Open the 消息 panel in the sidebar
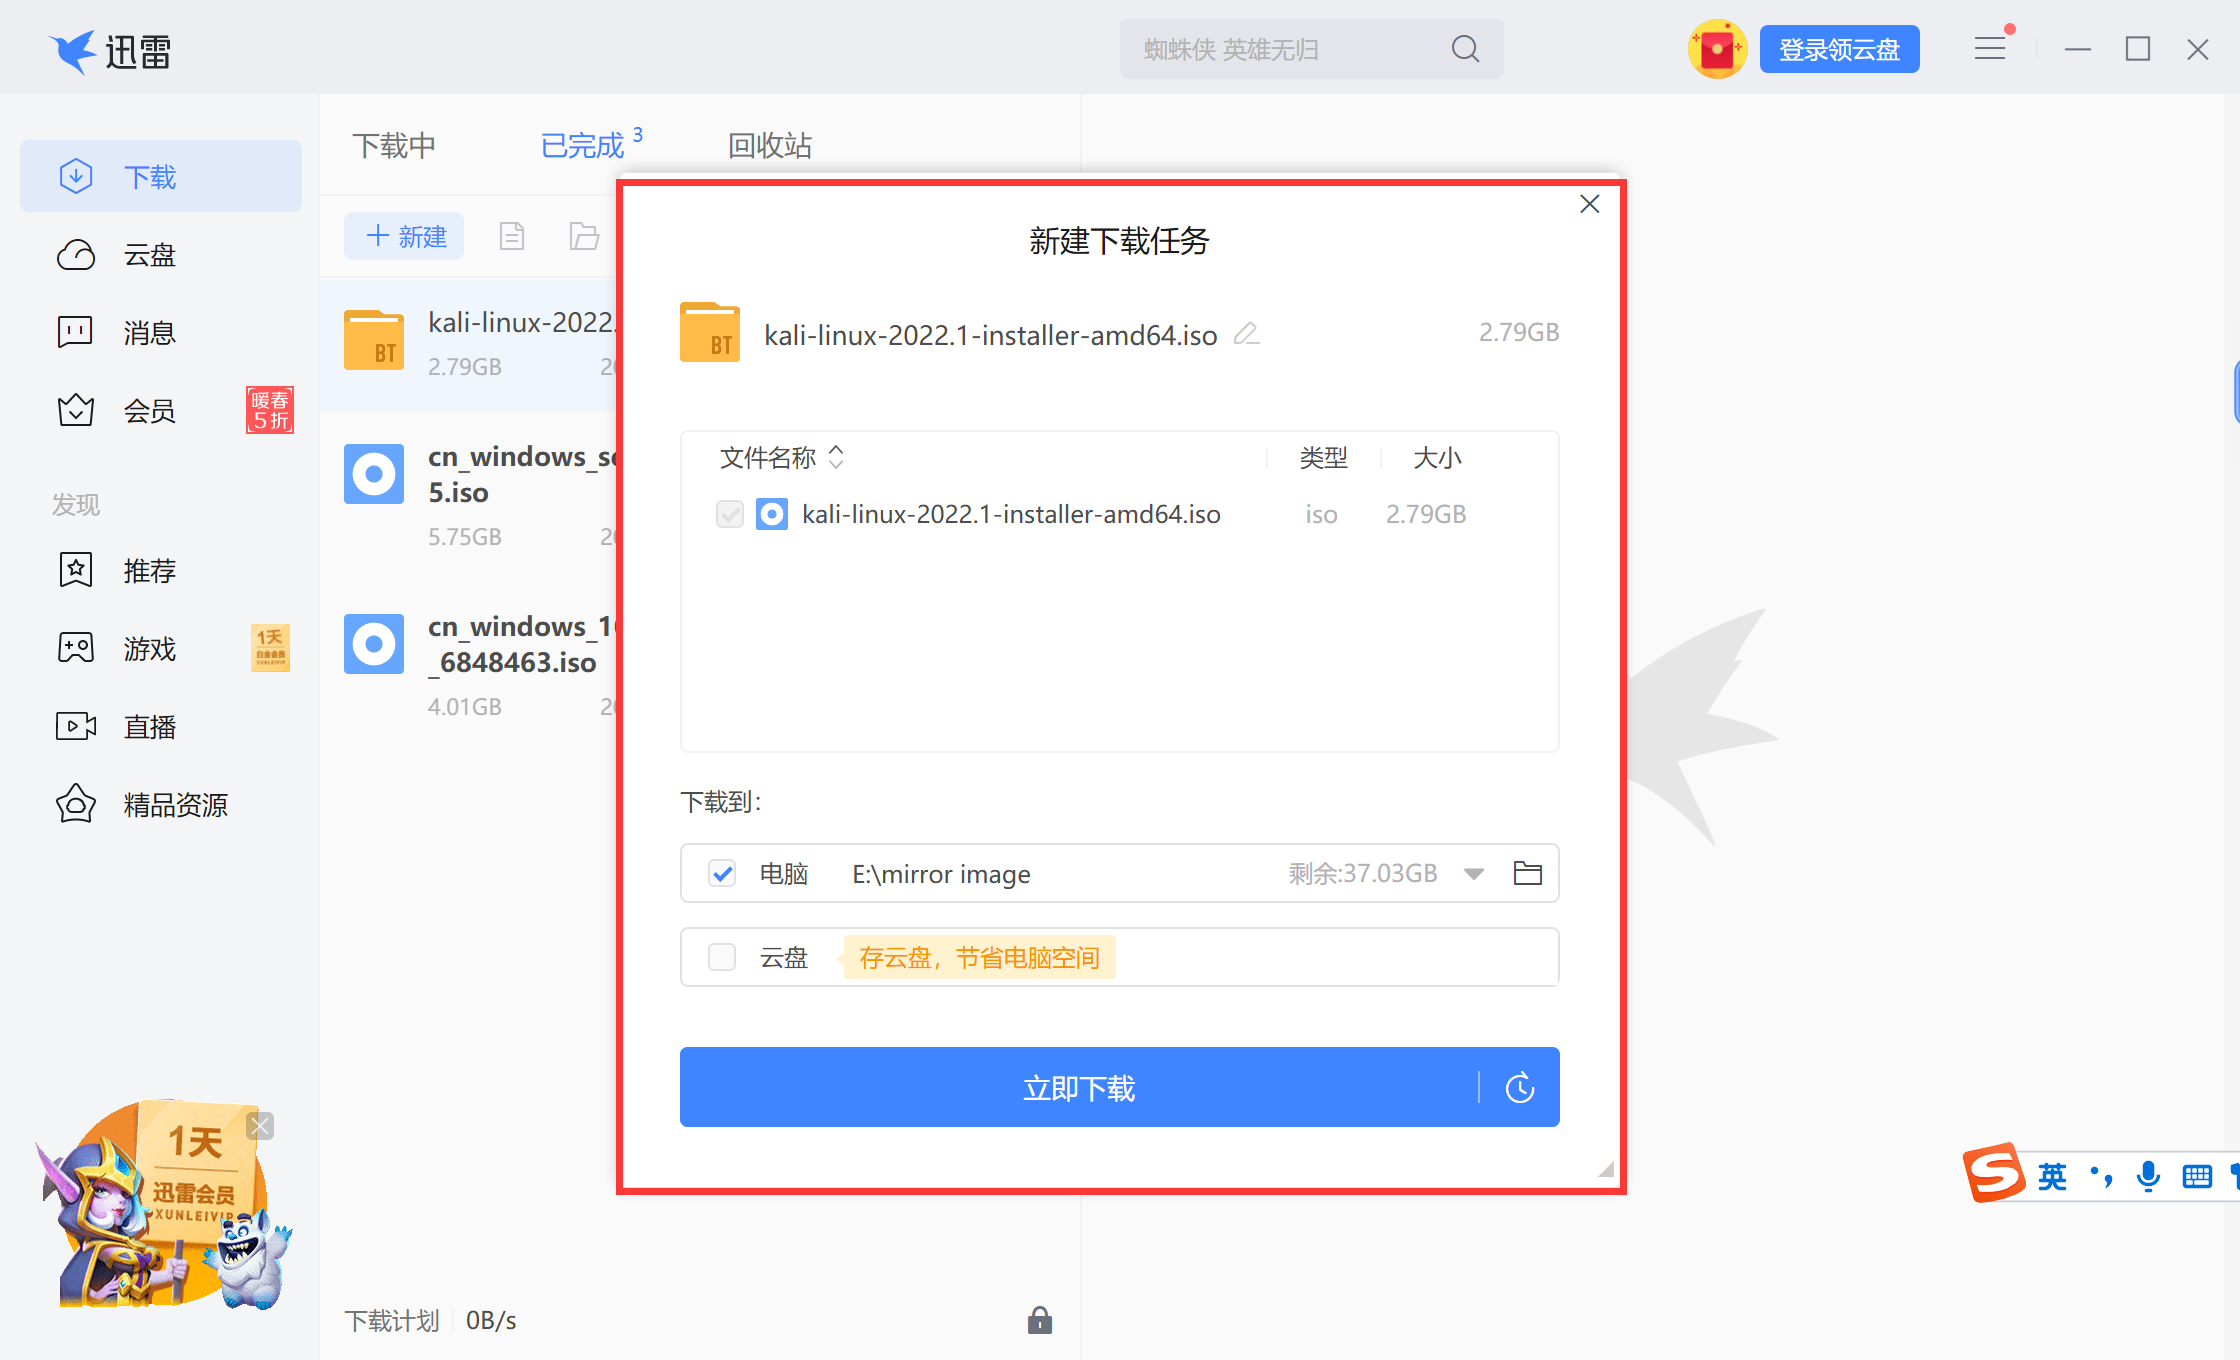 click(148, 333)
